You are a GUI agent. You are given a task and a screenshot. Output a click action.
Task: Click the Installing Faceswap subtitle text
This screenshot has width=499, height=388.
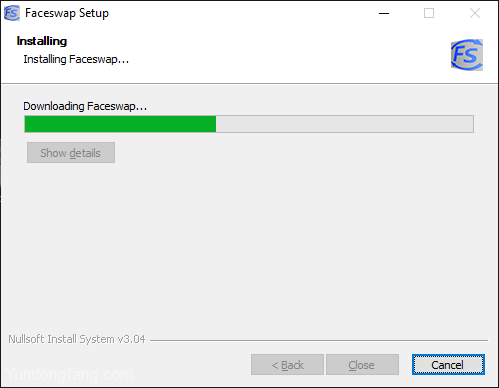[76, 59]
